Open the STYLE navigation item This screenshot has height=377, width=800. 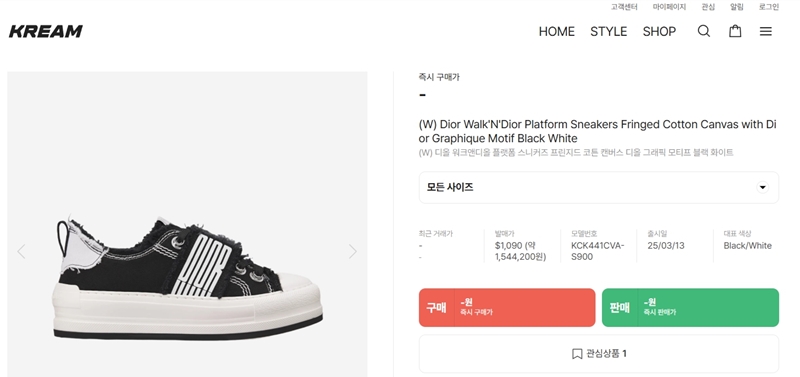click(608, 32)
